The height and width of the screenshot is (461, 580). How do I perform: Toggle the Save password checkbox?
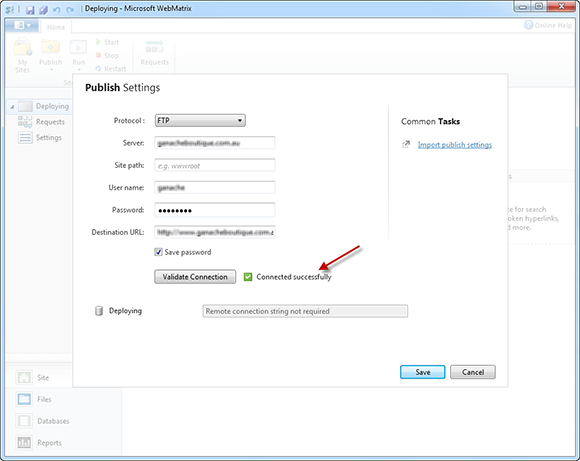coord(158,252)
